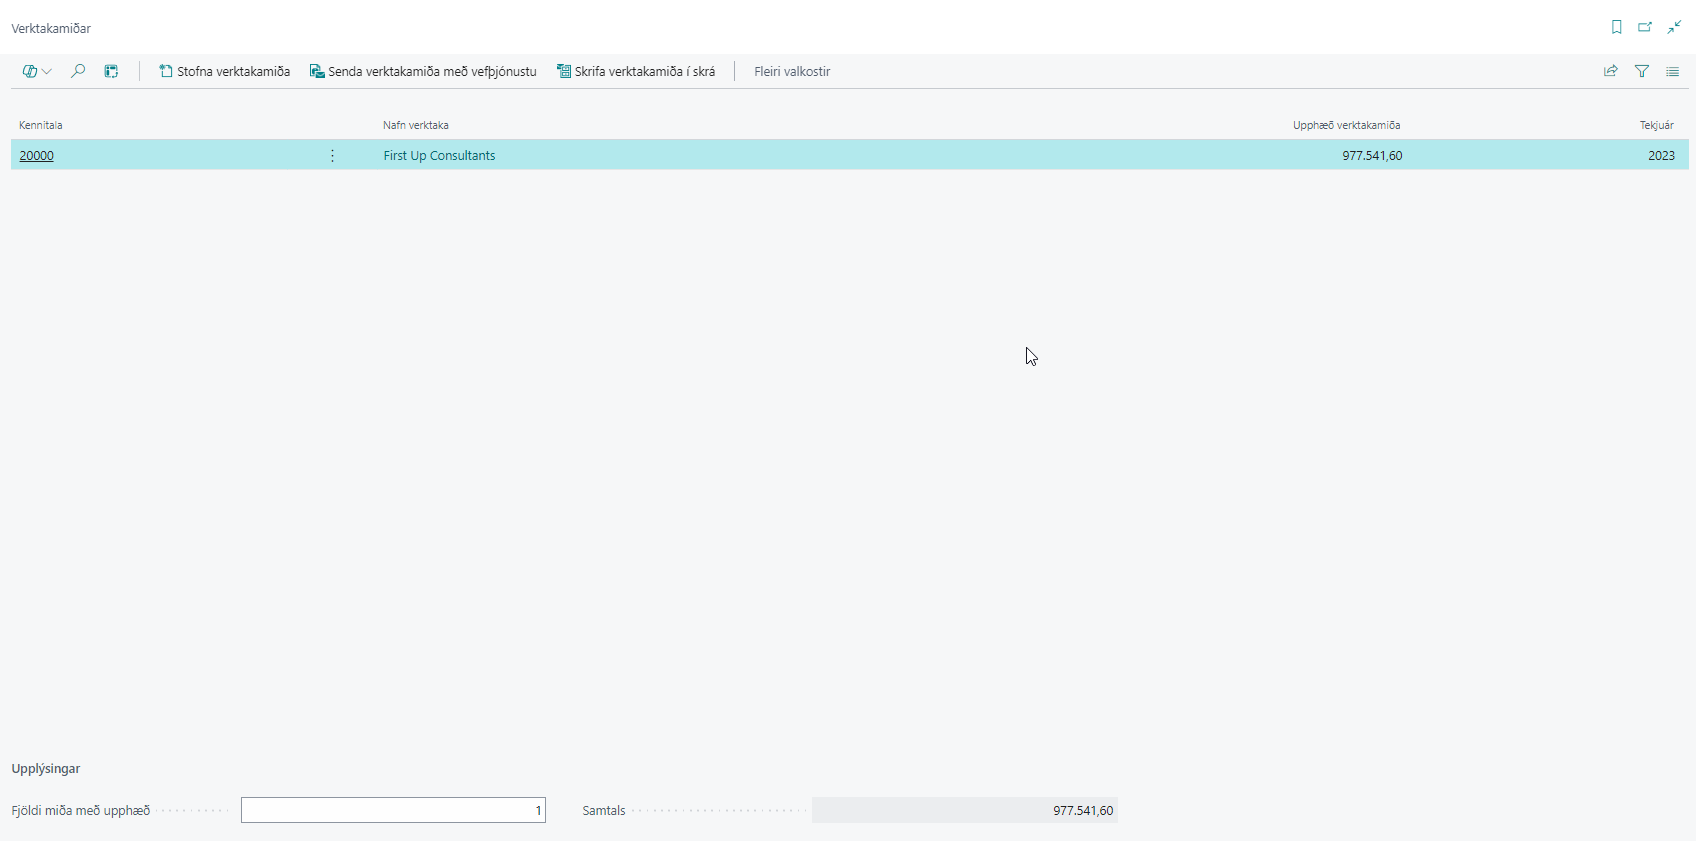Click the list layout icon
Screen dimensions: 1696x841
coord(1672,71)
